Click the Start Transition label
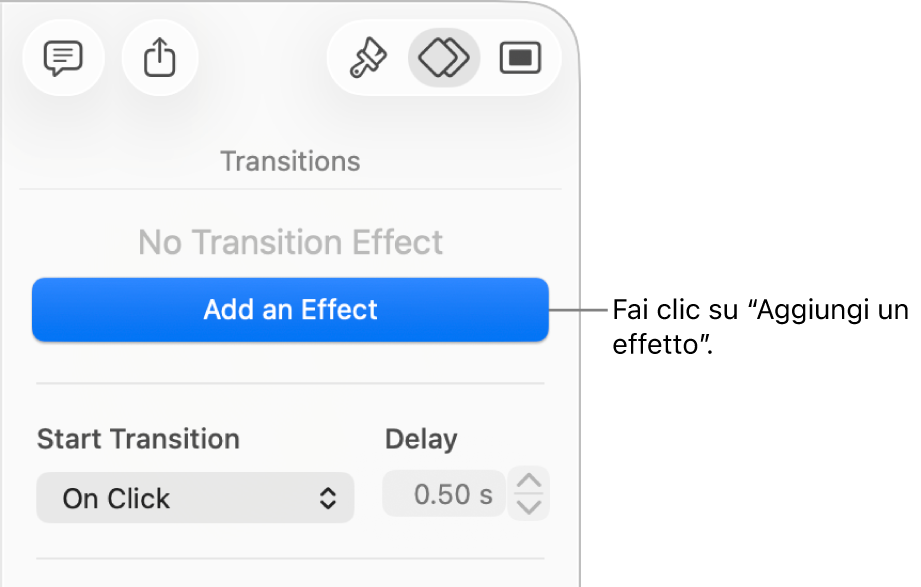 pos(138,439)
